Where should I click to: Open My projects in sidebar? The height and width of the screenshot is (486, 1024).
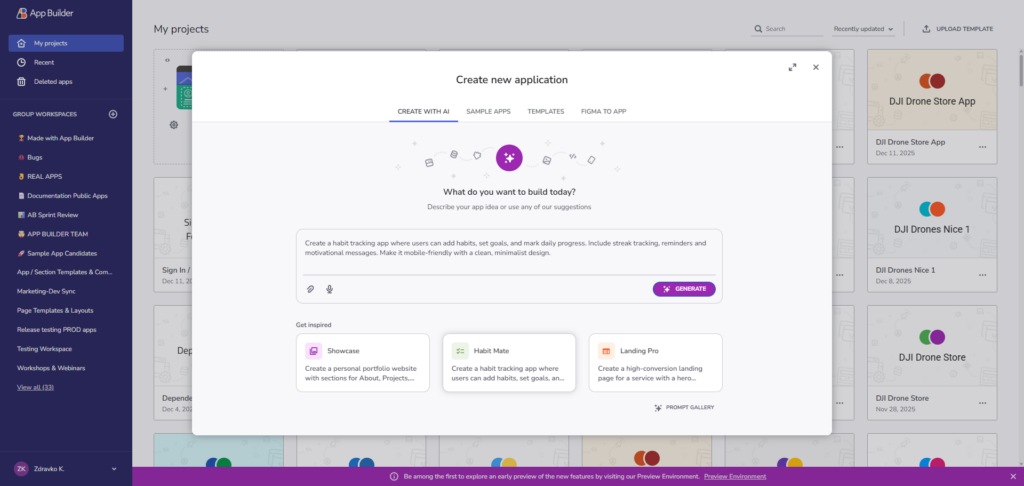(66, 43)
